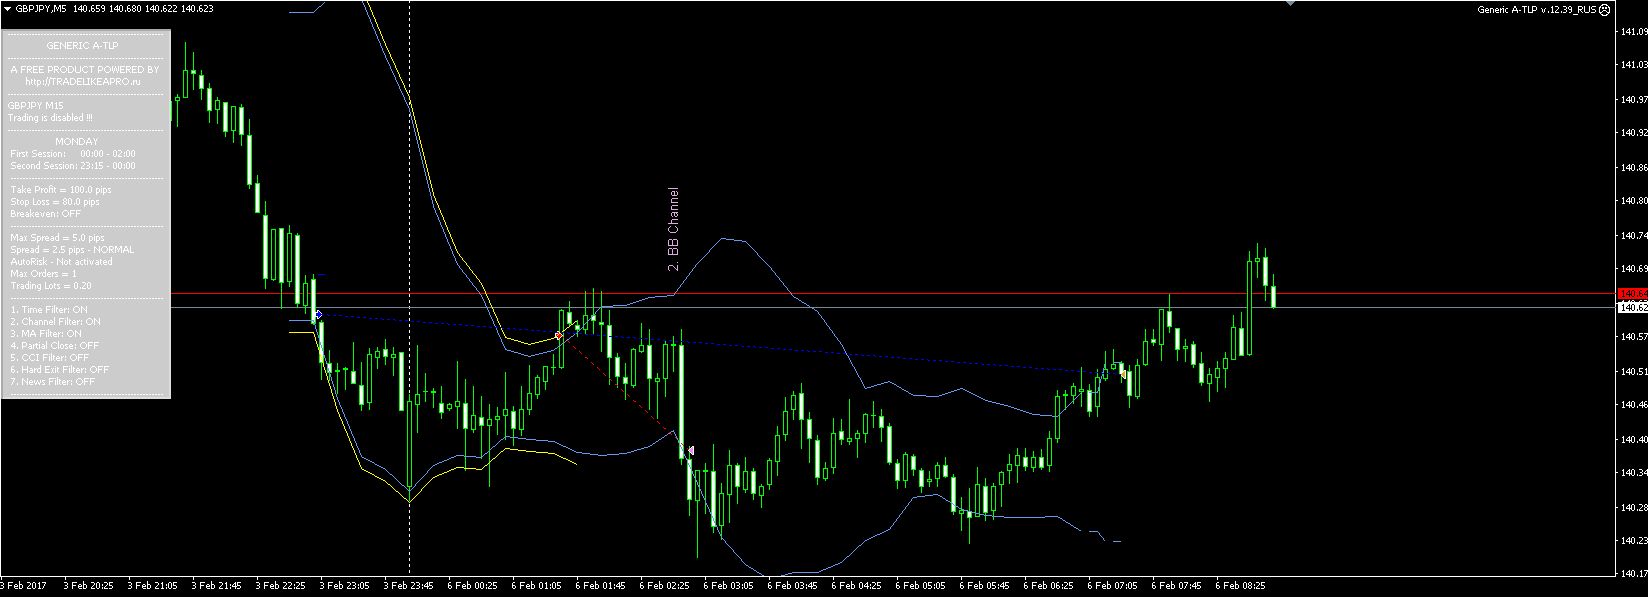Image resolution: width=1648 pixels, height=597 pixels.
Task: Click the GBPJPY,M5 chart title text
Action: click(41, 9)
